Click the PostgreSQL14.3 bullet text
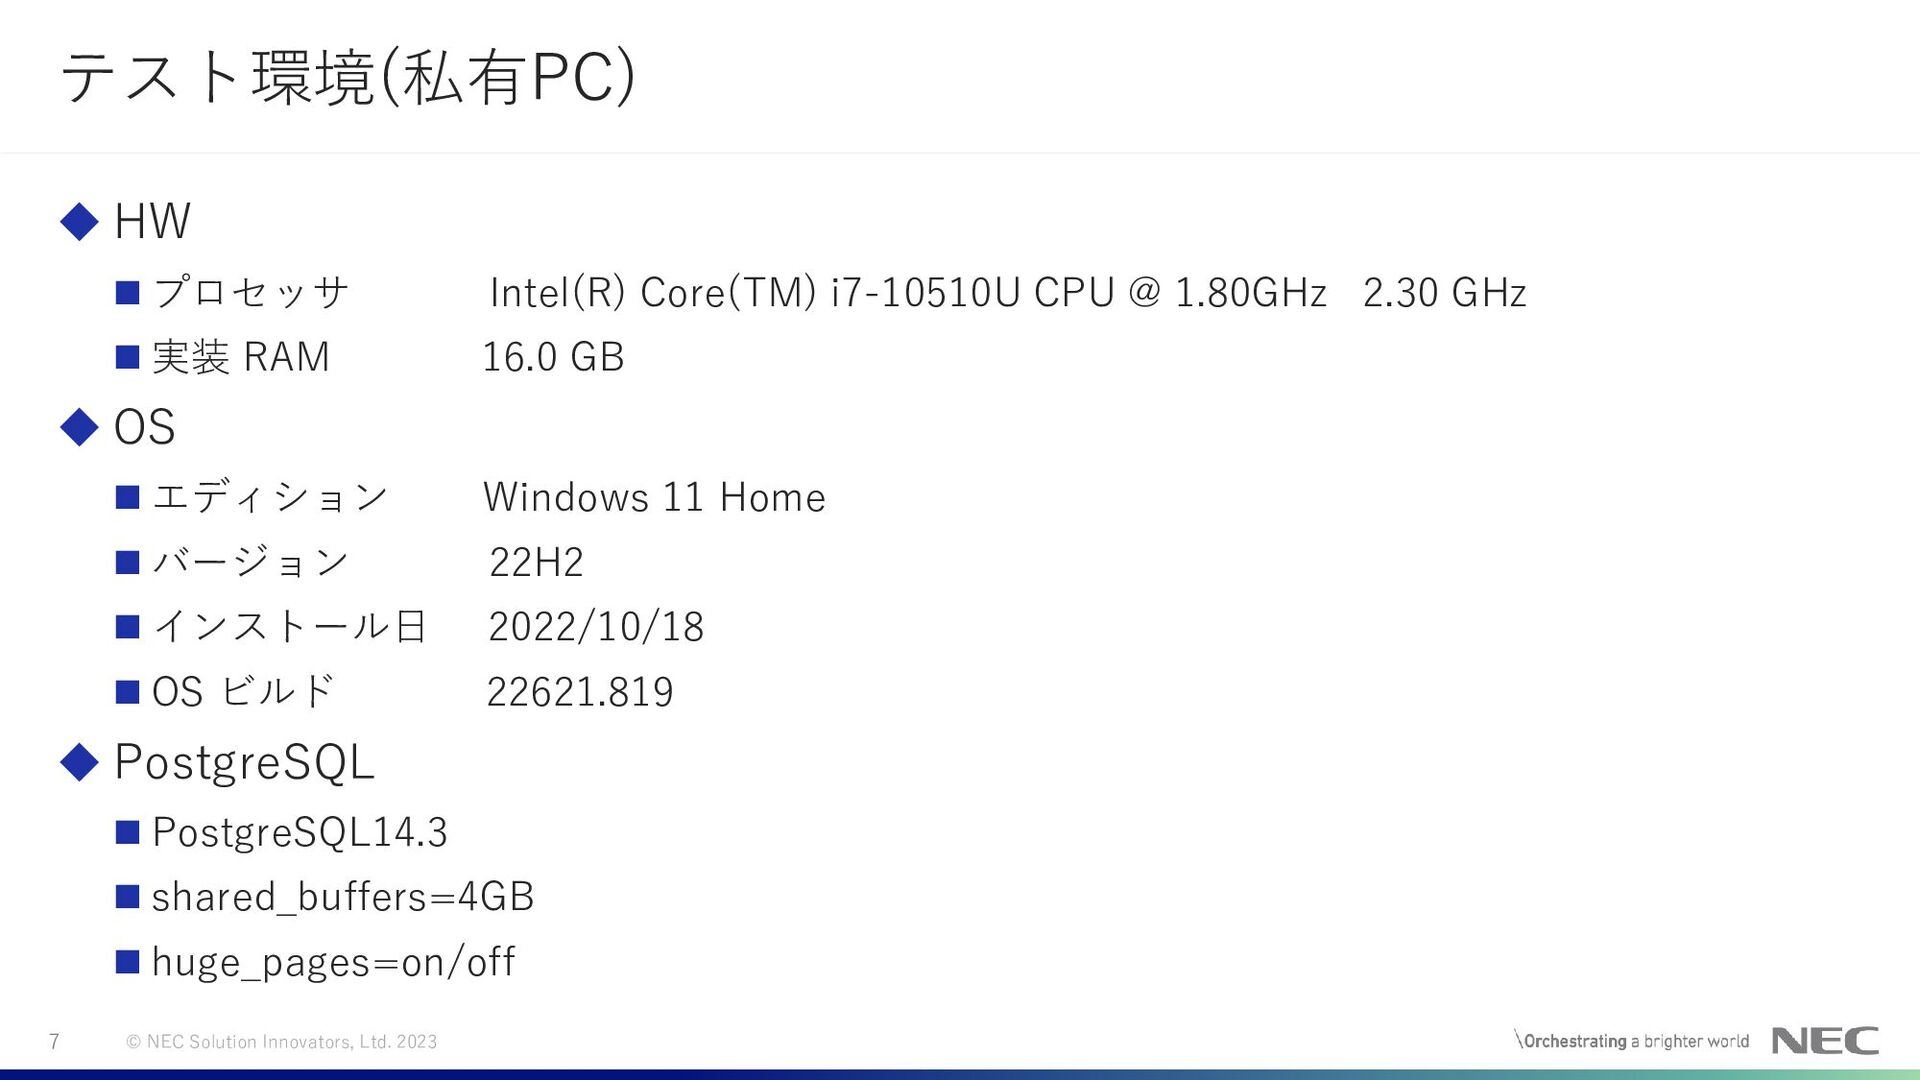 tap(300, 833)
